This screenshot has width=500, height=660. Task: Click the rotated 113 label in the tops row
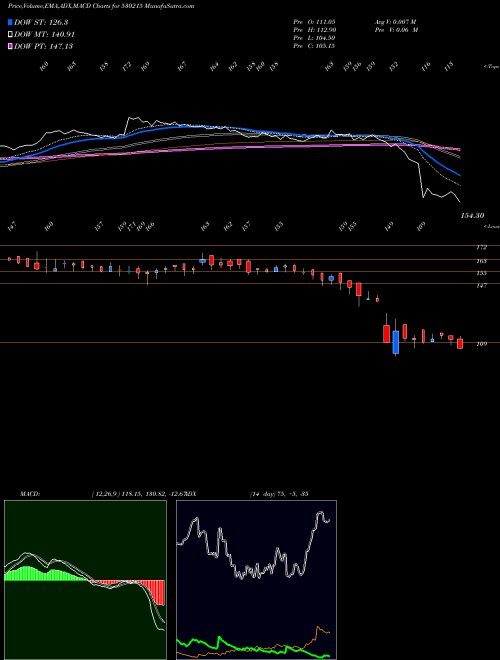[x=448, y=67]
